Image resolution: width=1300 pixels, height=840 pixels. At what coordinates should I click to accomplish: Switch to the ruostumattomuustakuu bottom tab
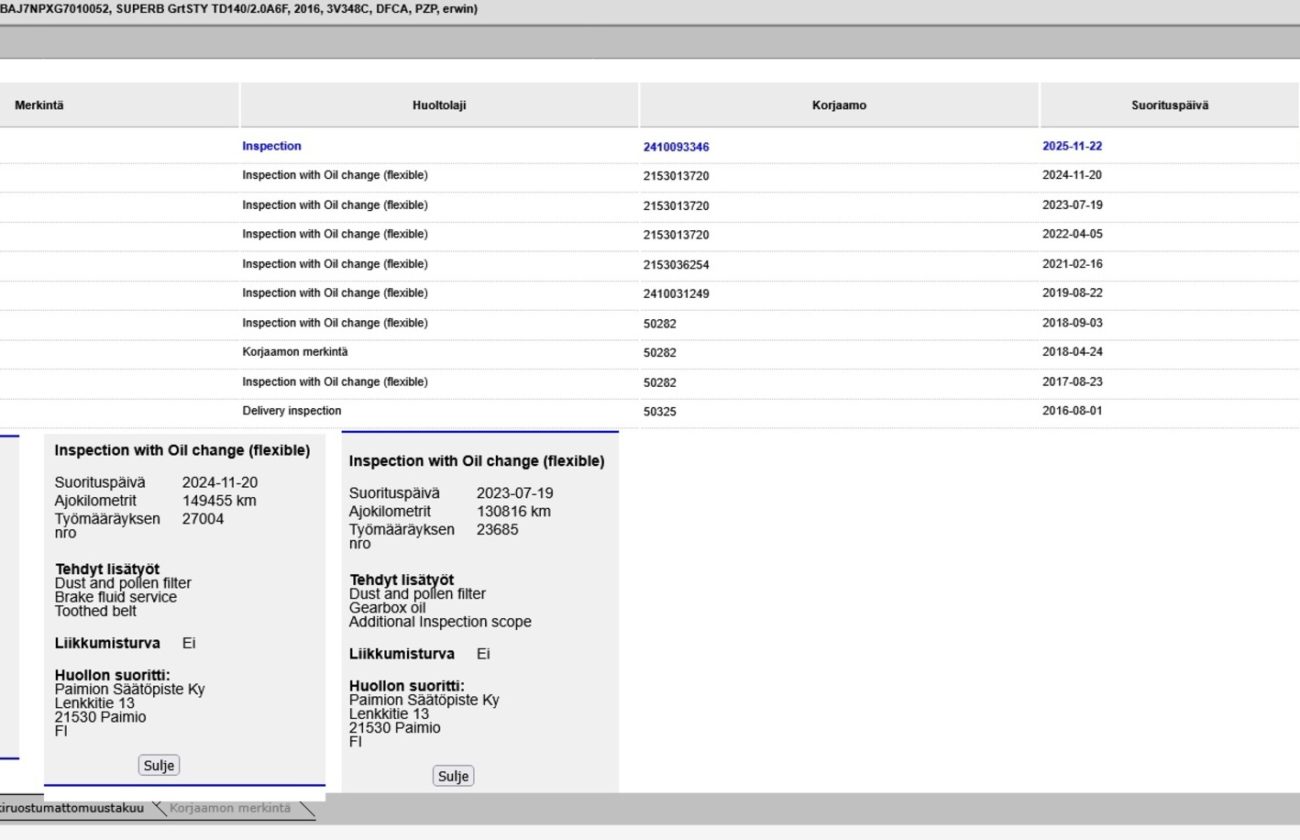tap(73, 809)
